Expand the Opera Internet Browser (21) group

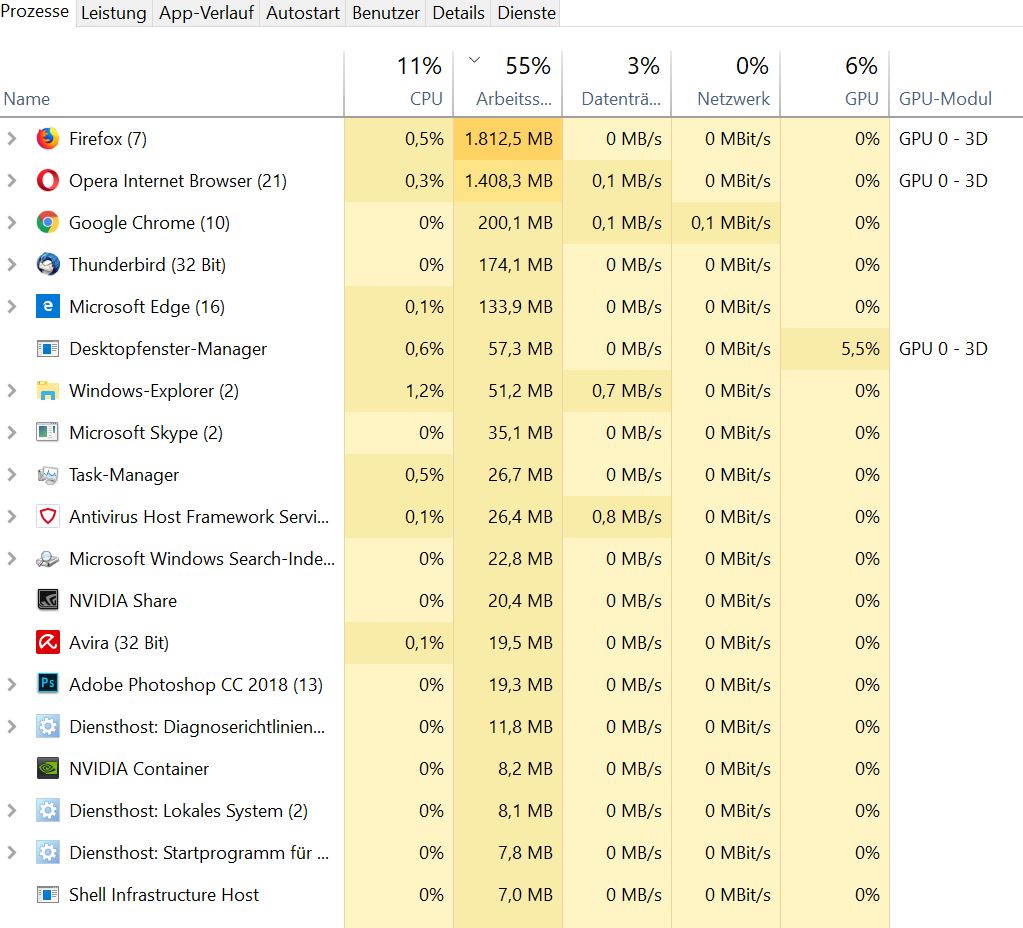pyautogui.click(x=12, y=180)
